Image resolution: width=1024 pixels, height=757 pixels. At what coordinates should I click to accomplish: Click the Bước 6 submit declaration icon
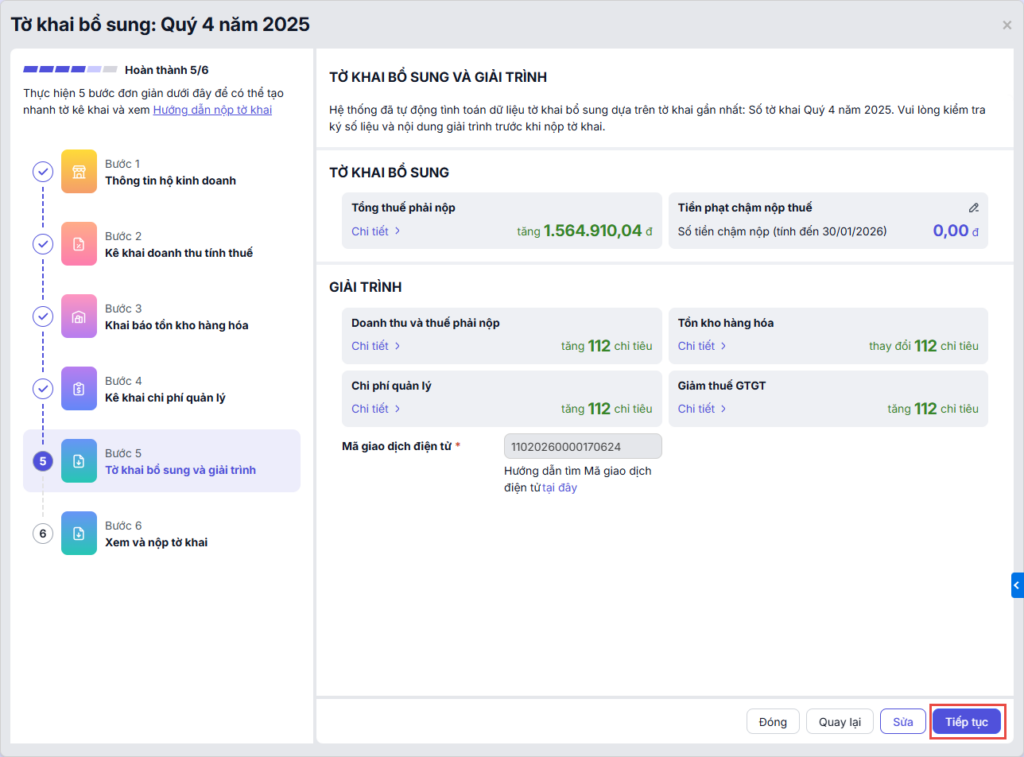79,533
